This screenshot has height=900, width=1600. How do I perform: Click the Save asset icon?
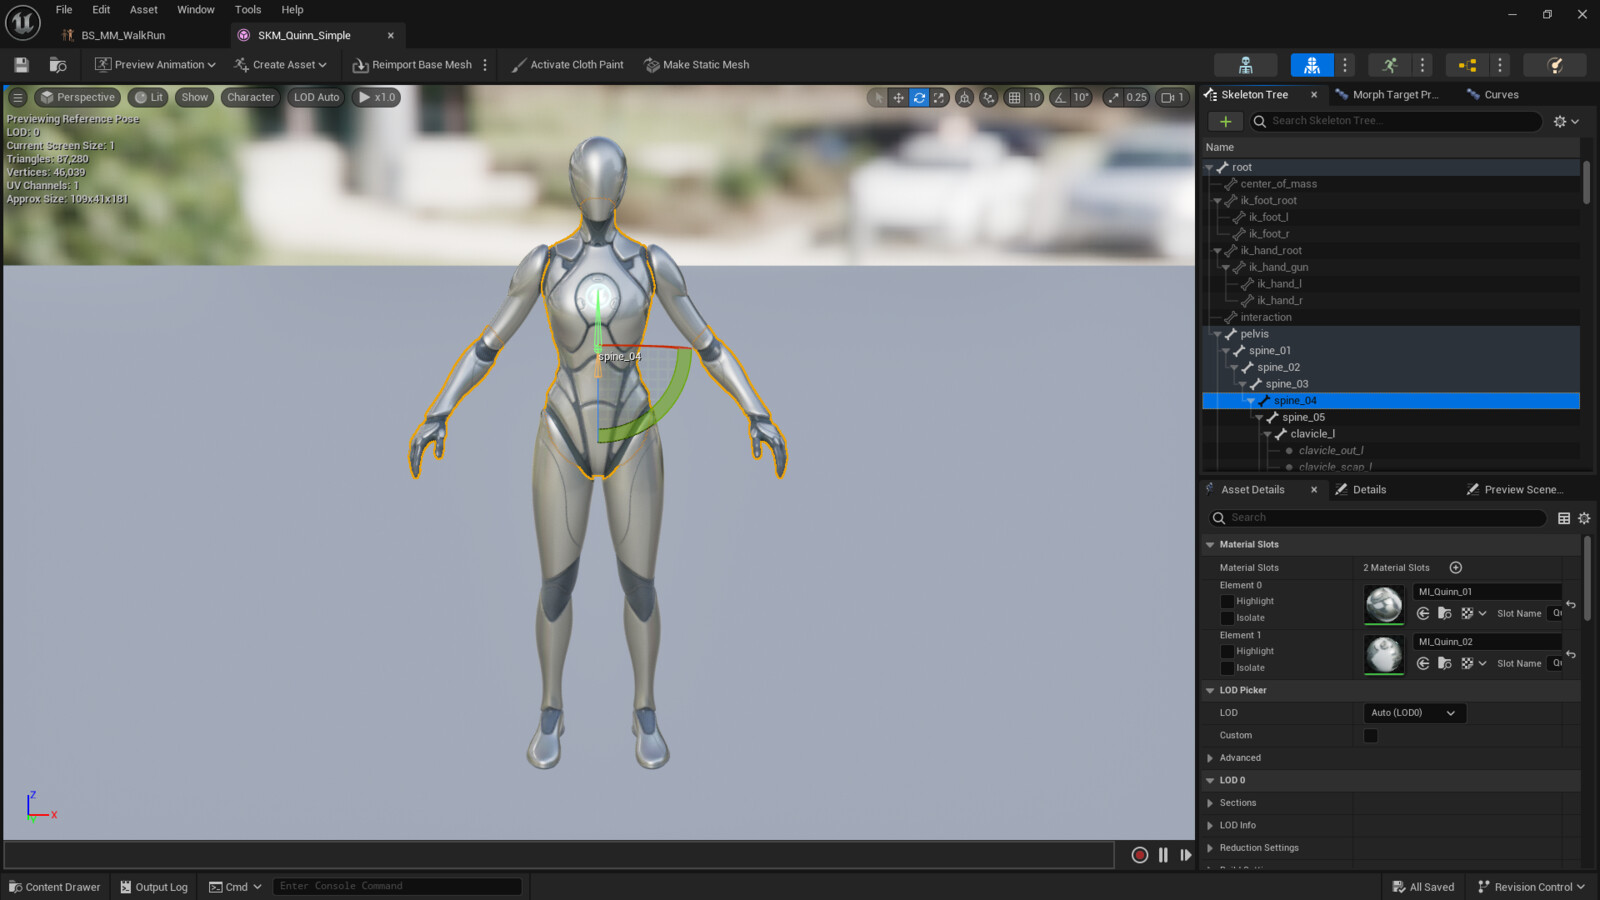[x=21, y=65]
